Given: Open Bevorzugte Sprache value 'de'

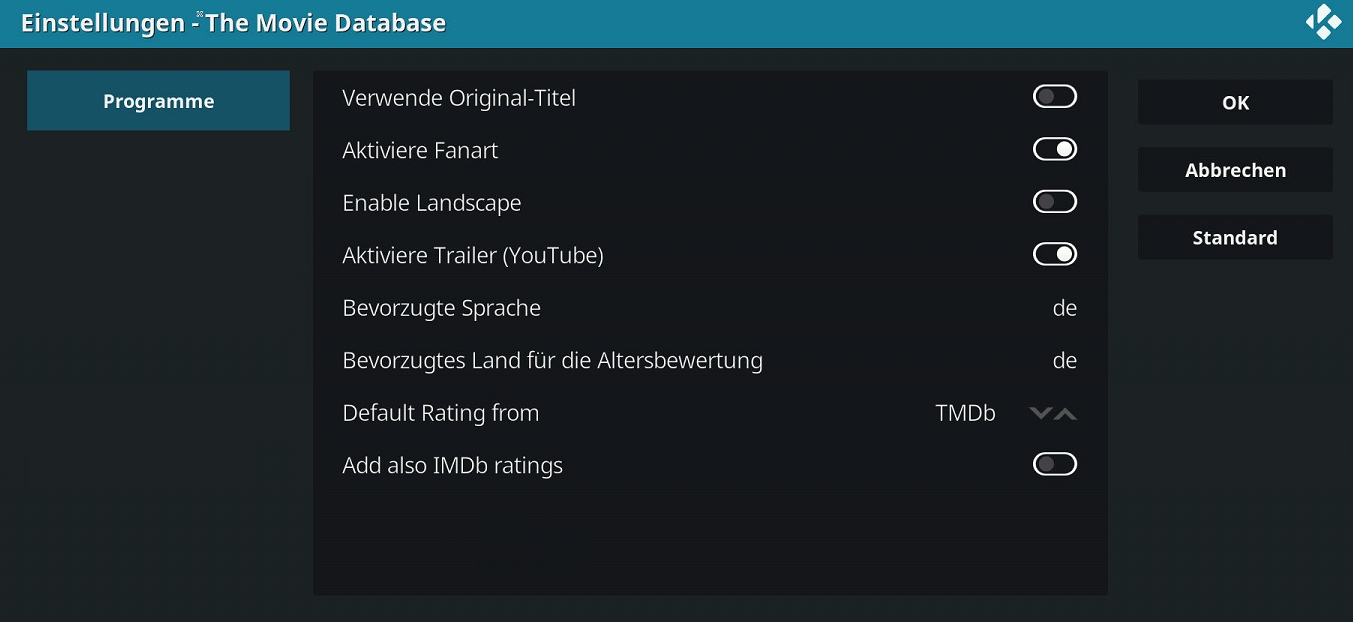Looking at the screenshot, I should click(1065, 308).
